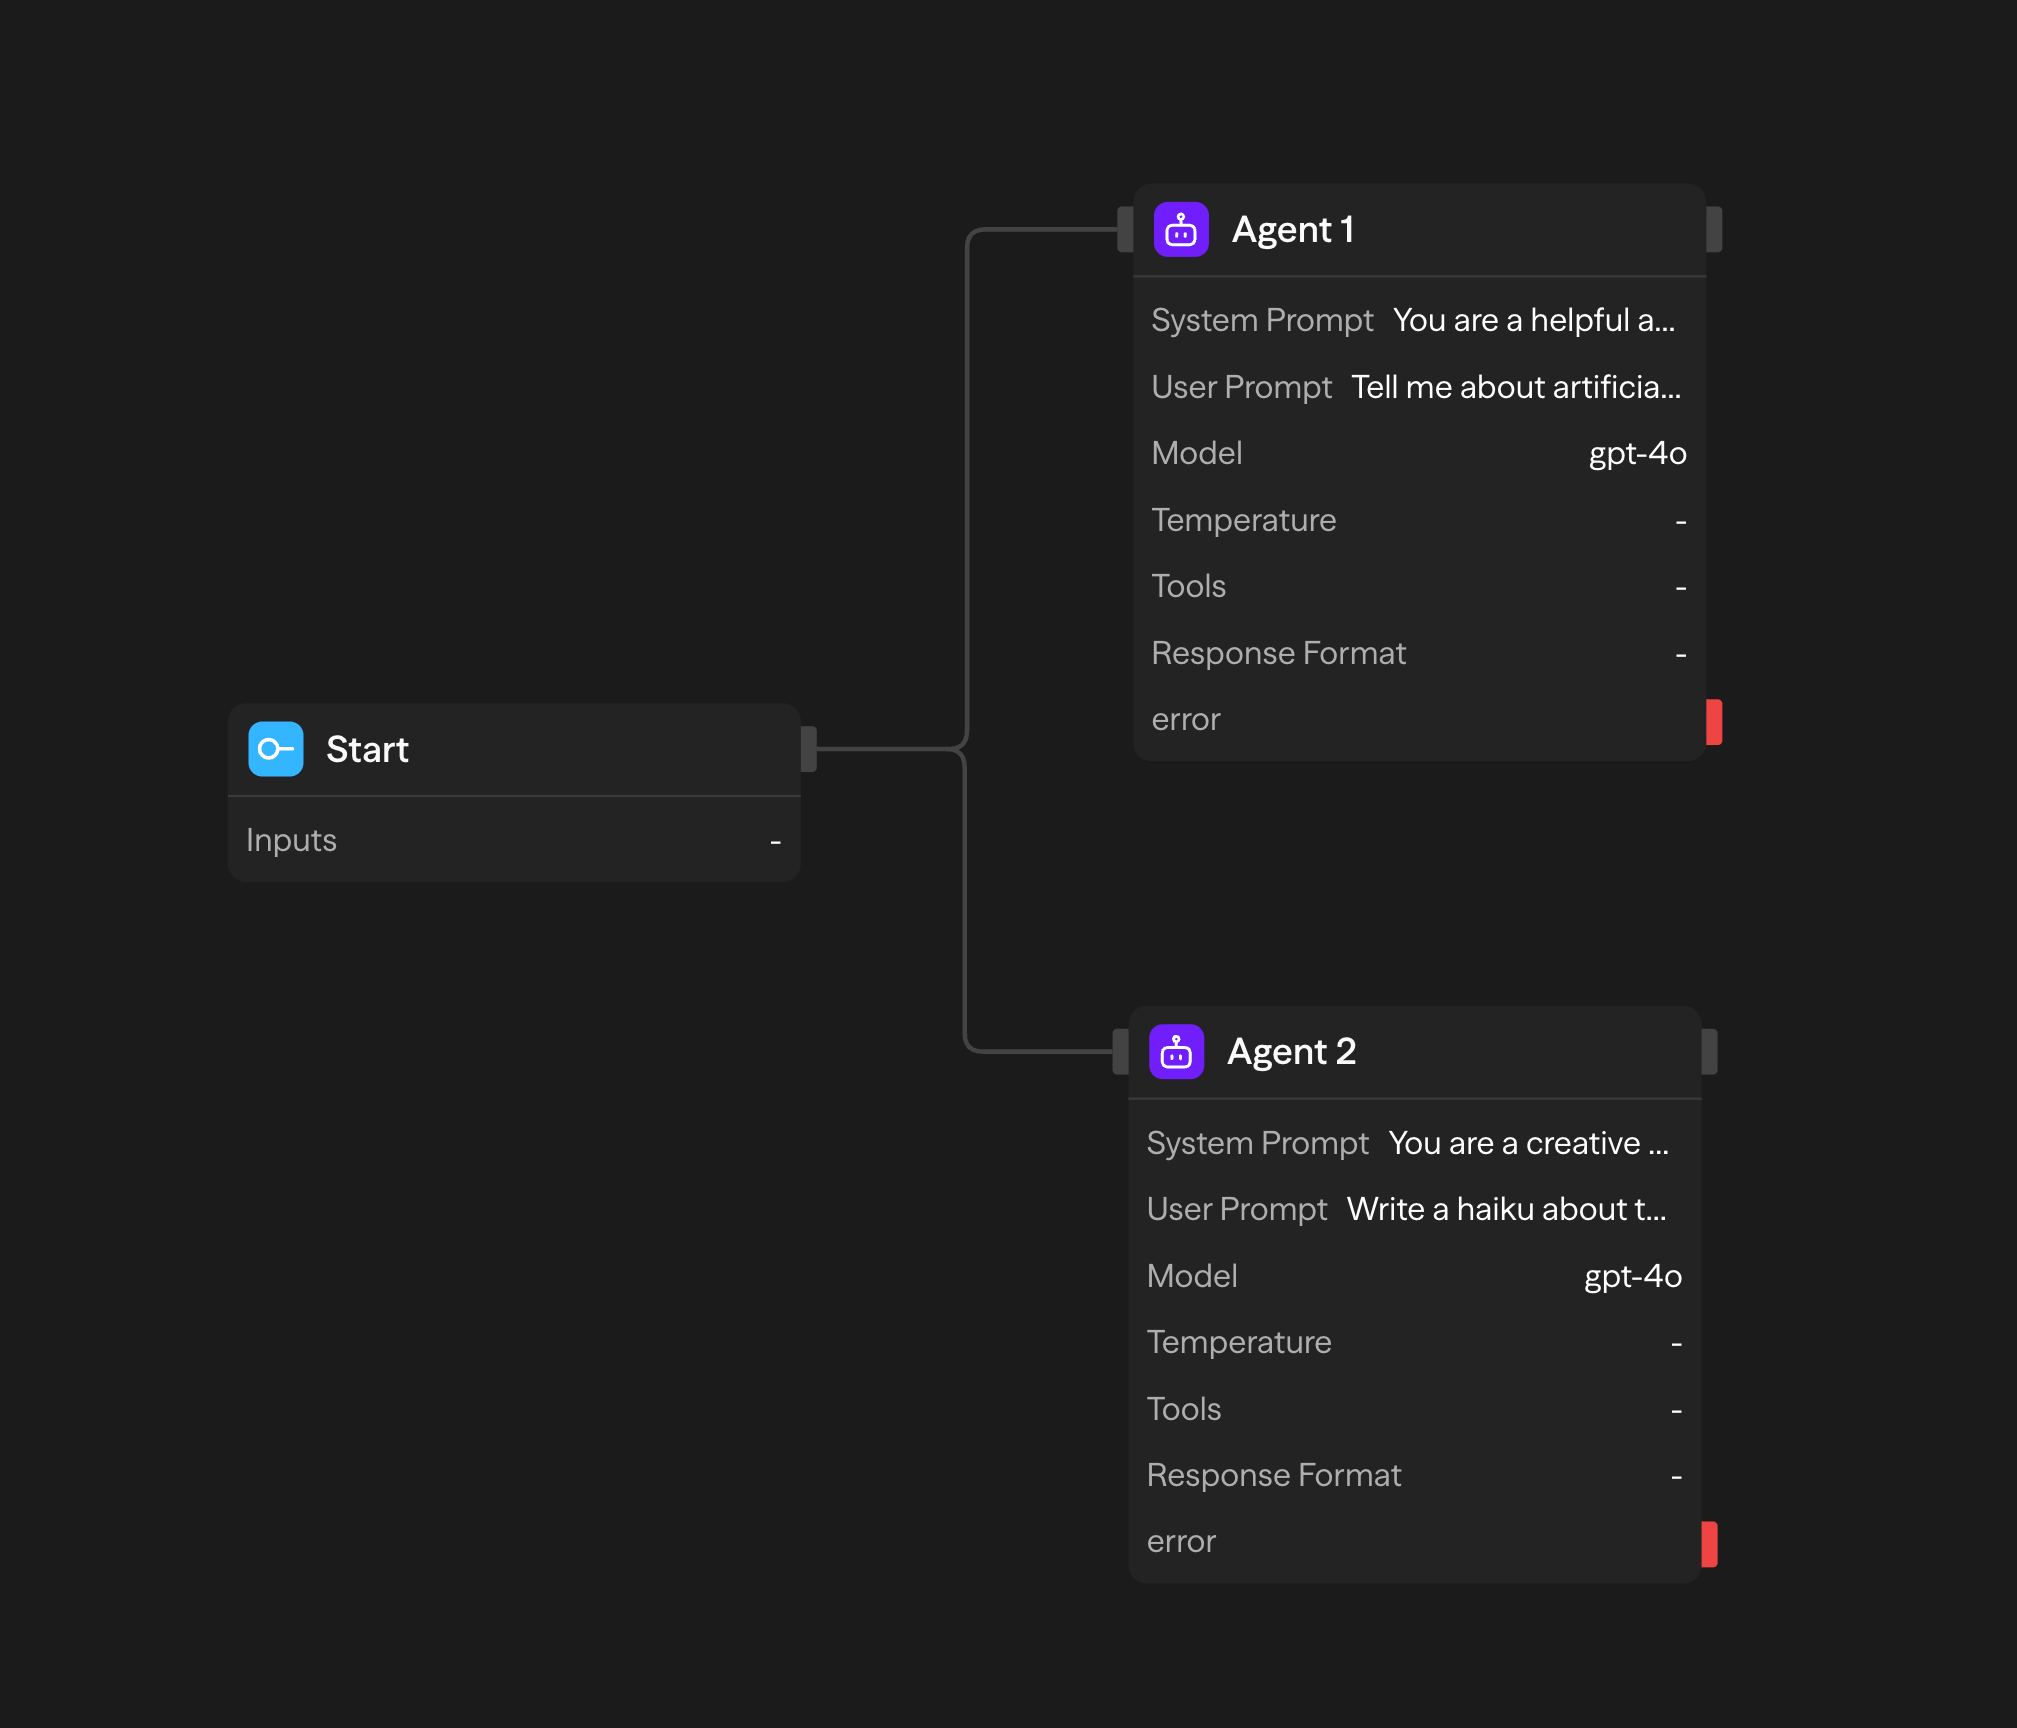
Task: Click the Inputs row on the Start node
Action: pos(513,839)
